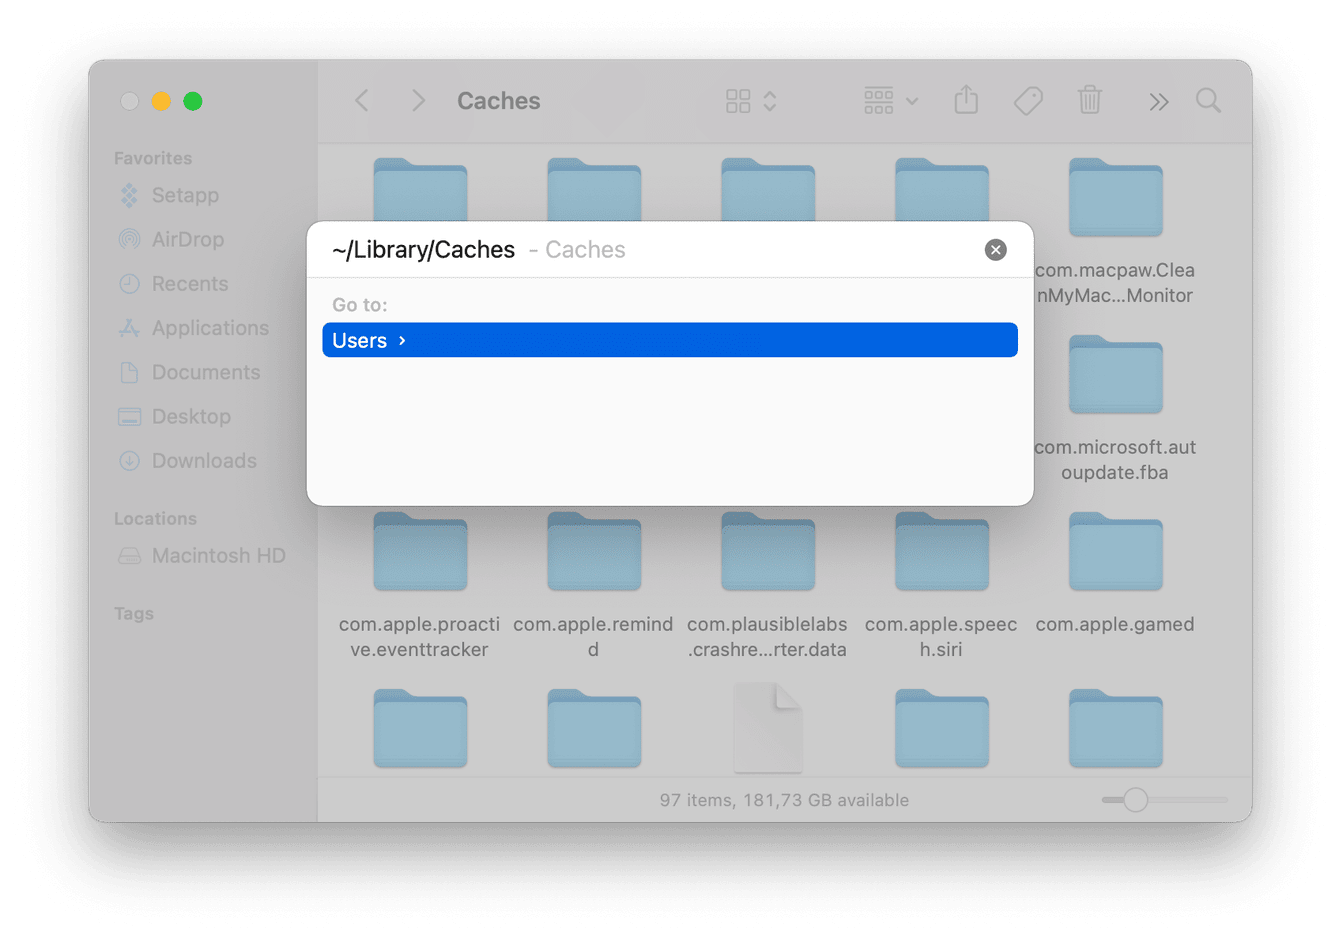Click the Caches window title
The width and height of the screenshot is (1340, 939).
click(498, 100)
